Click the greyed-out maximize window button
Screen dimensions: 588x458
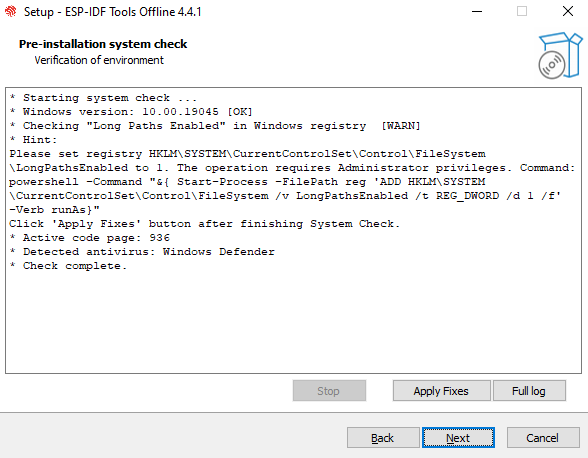point(522,11)
